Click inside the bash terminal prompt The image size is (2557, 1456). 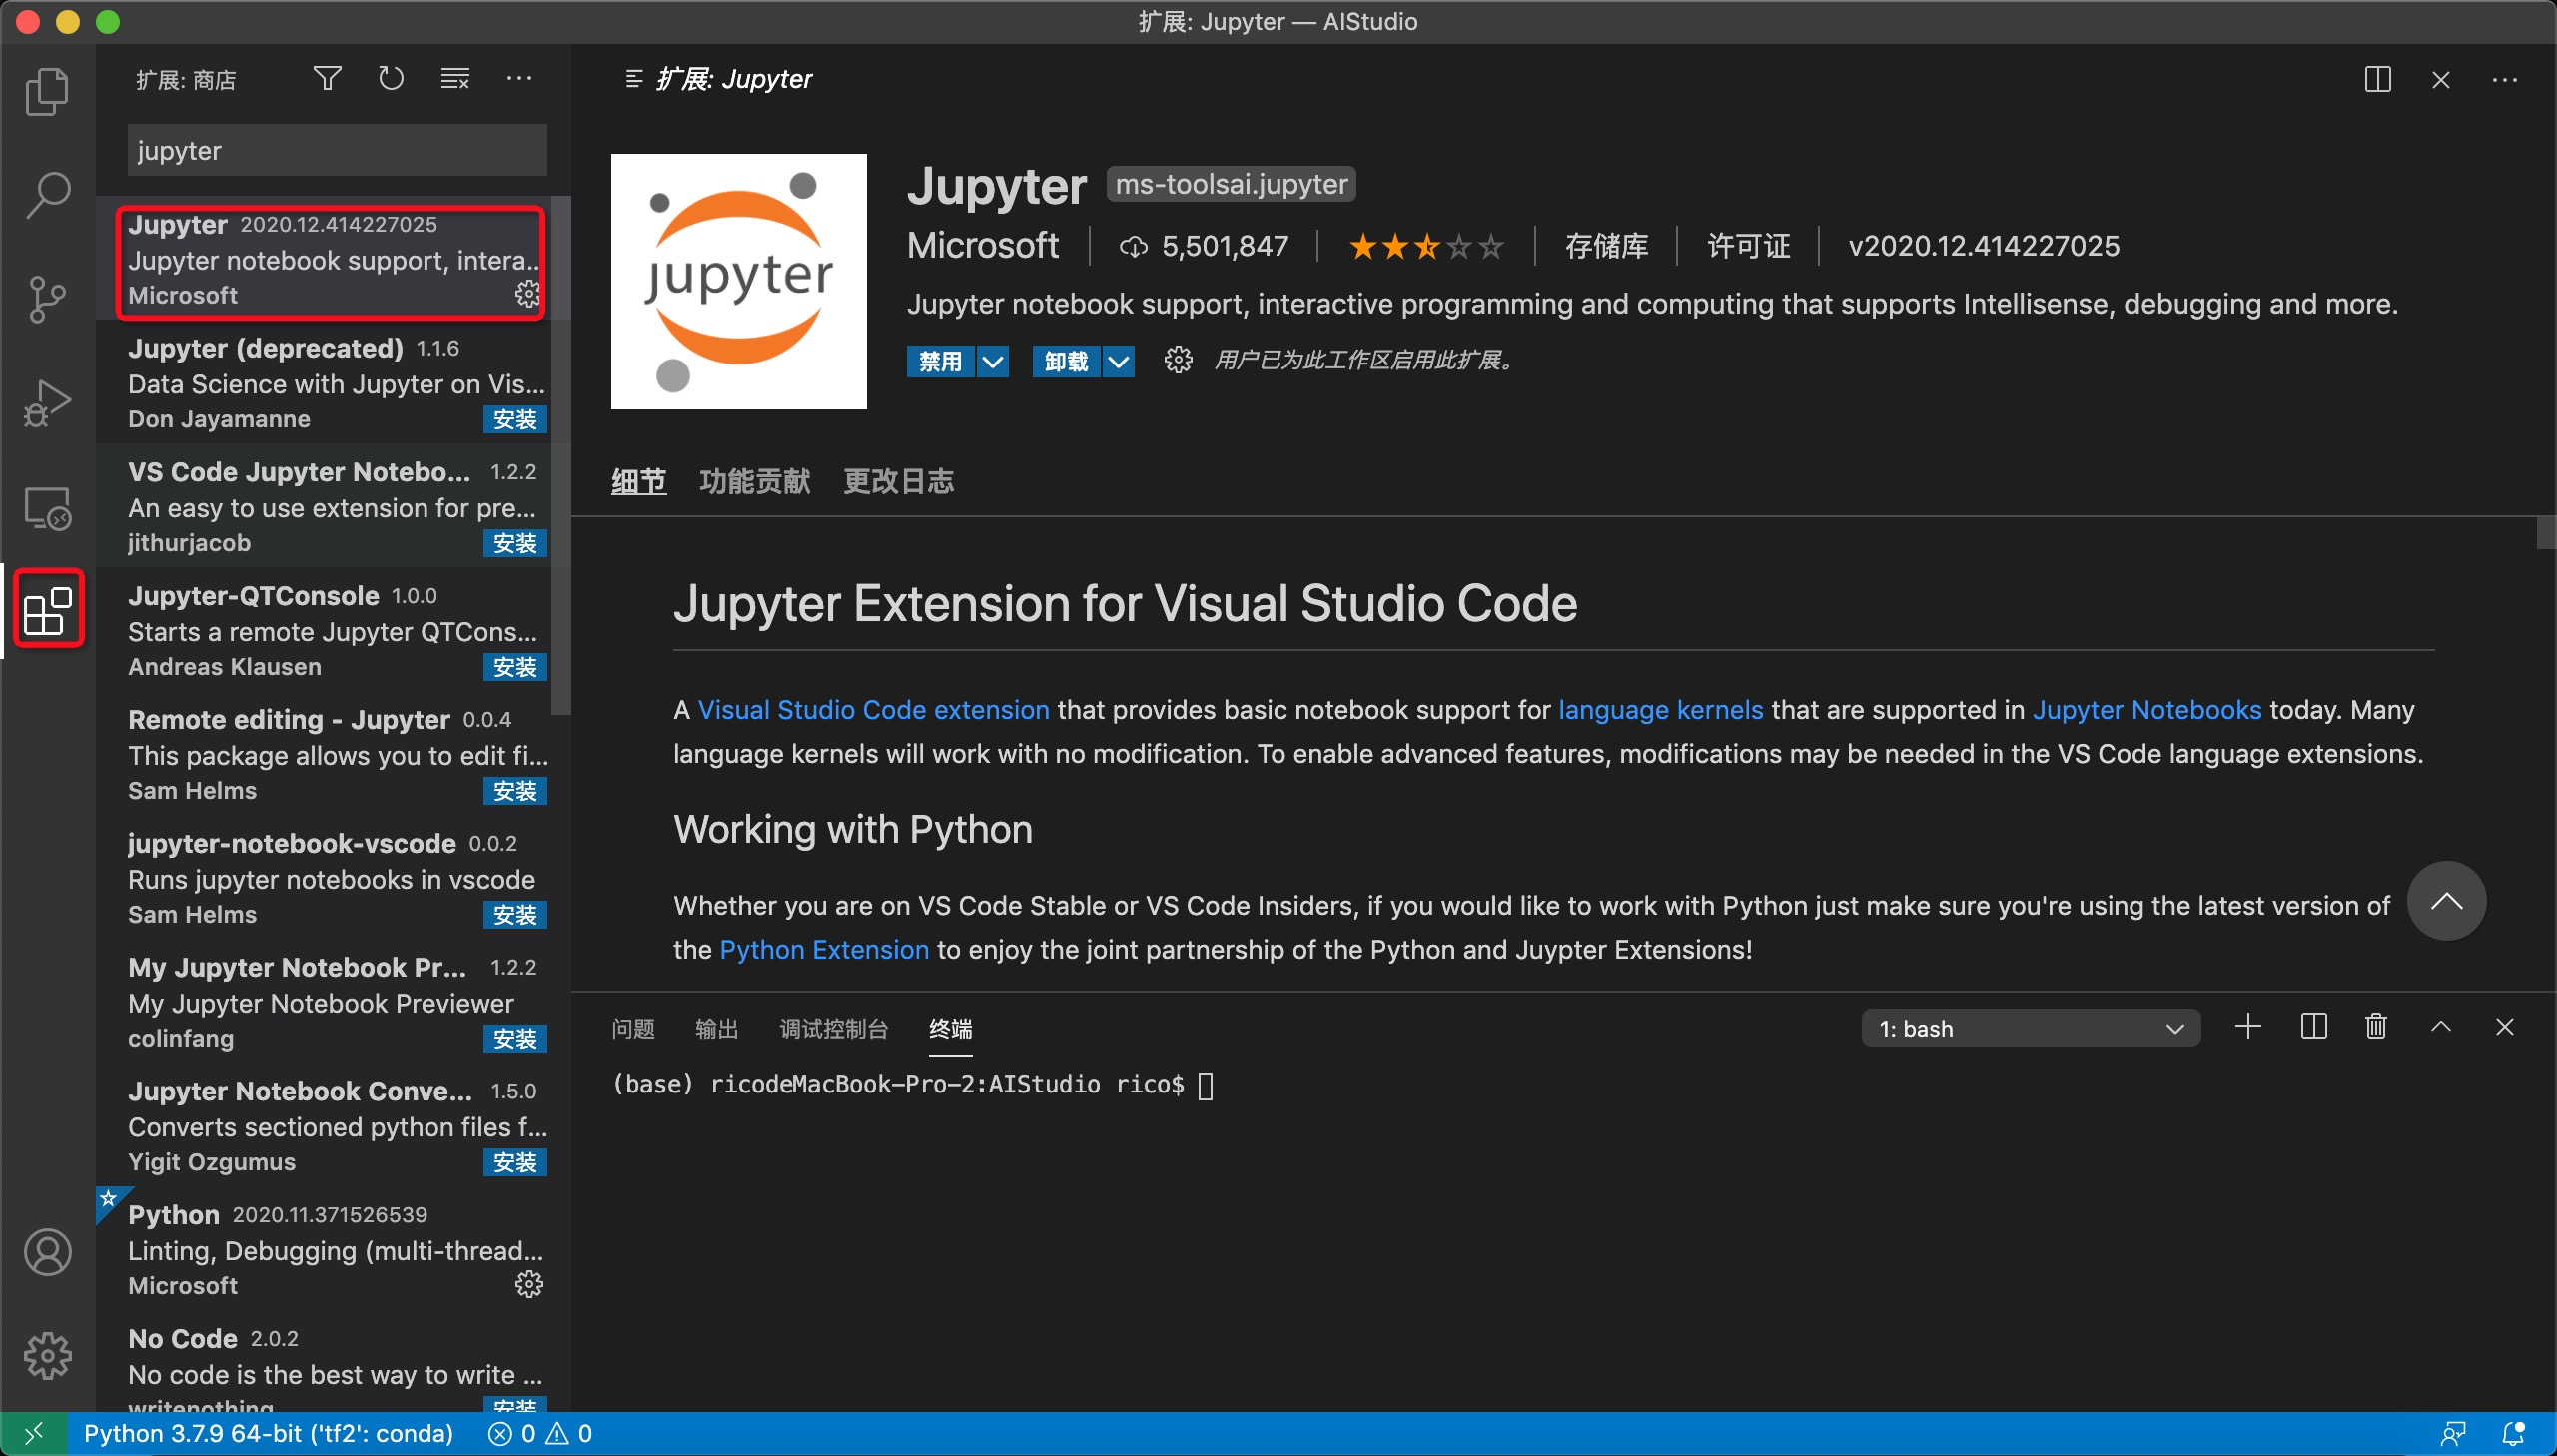[1205, 1085]
